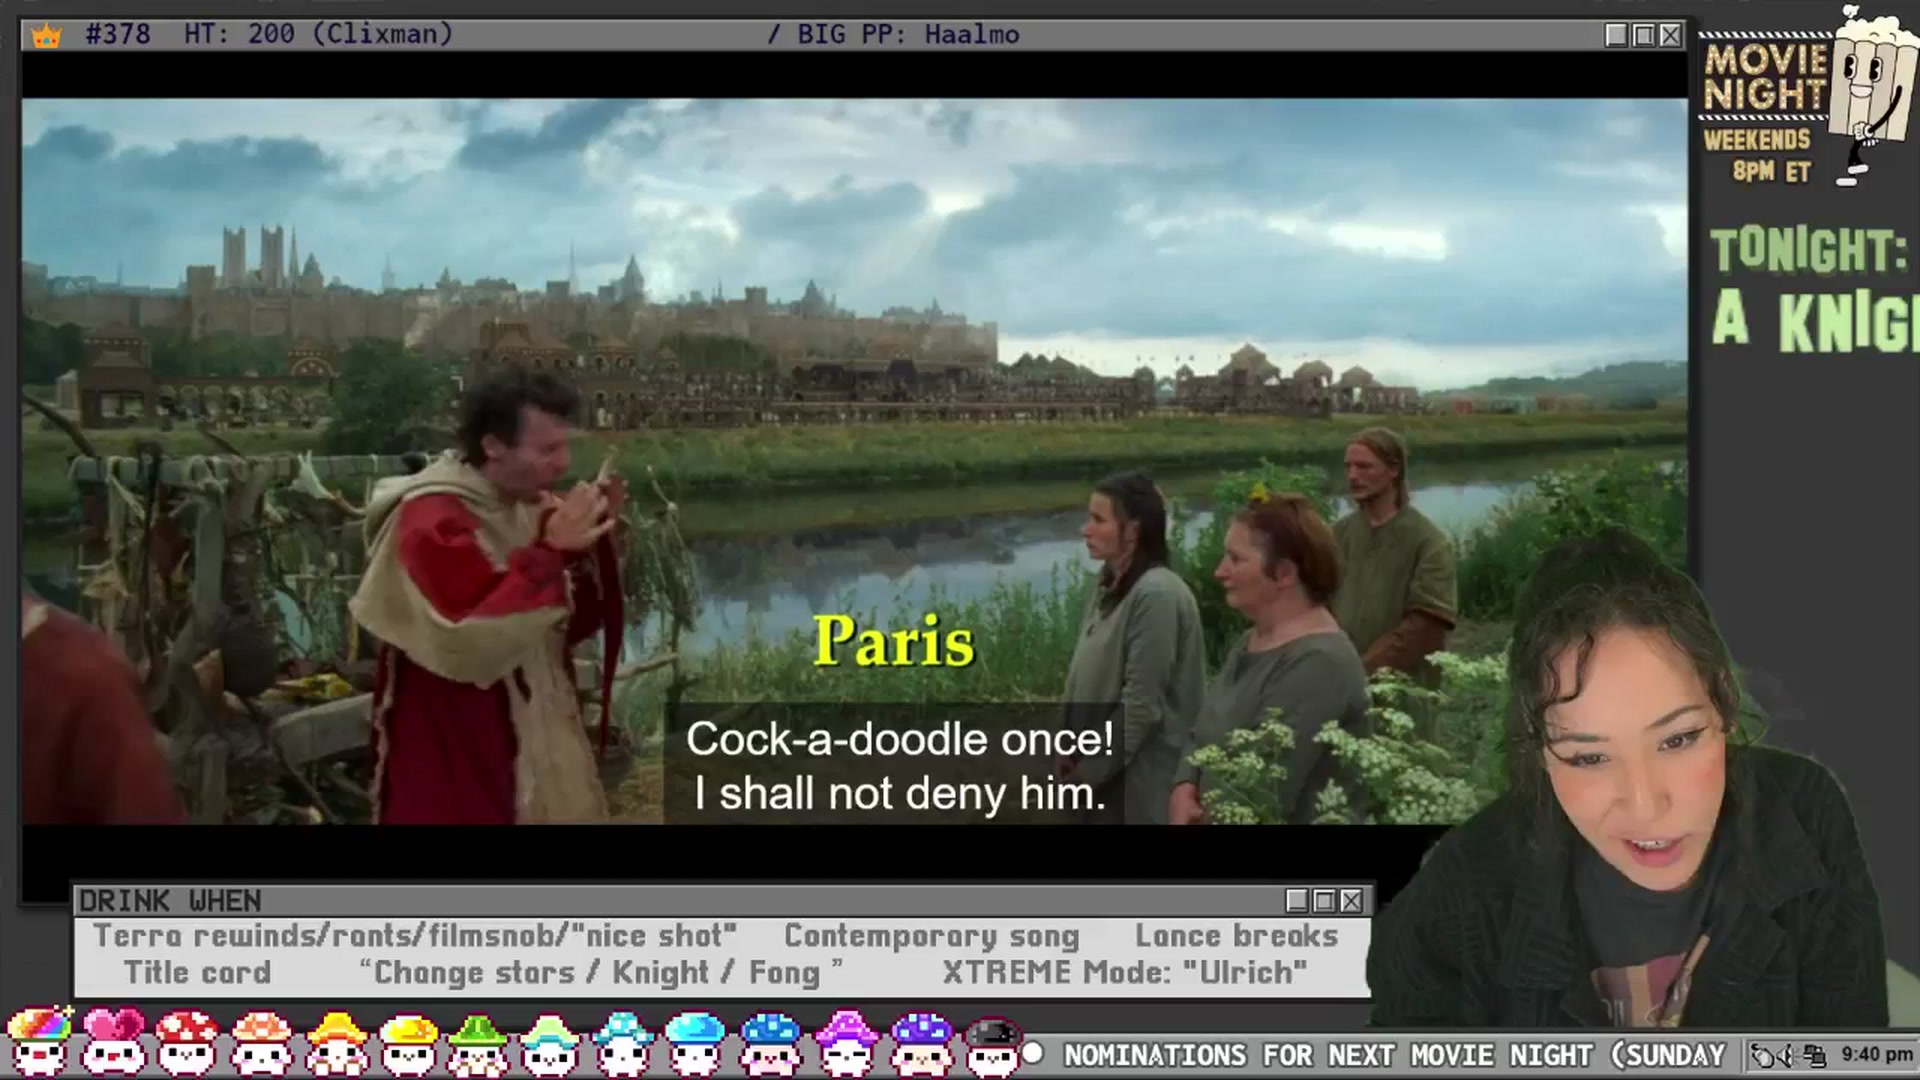Click the 'HT: 200 (Clixman)' title text
The image size is (1920, 1080).
coord(318,34)
